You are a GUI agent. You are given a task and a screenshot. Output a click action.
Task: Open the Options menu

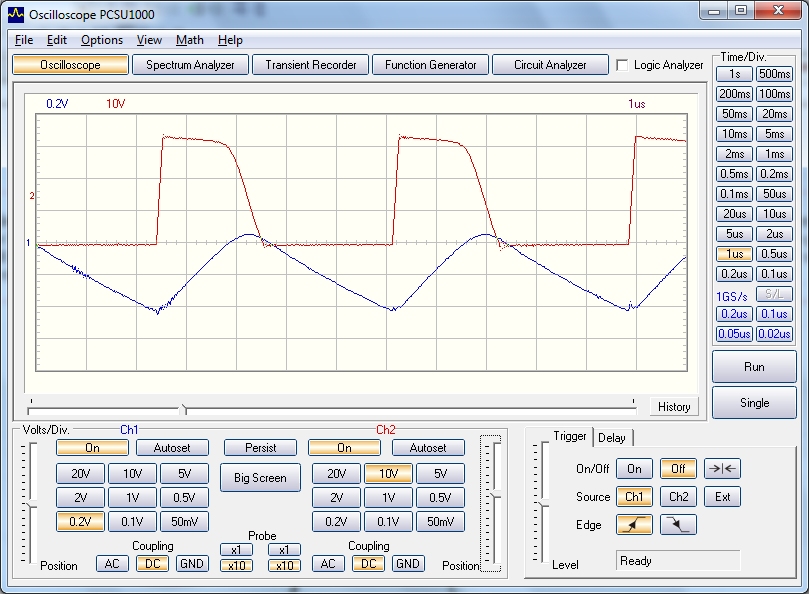pos(102,40)
